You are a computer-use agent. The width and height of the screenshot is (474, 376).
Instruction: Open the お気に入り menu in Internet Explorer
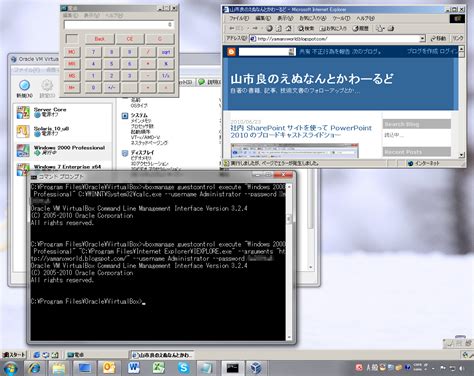point(313,18)
